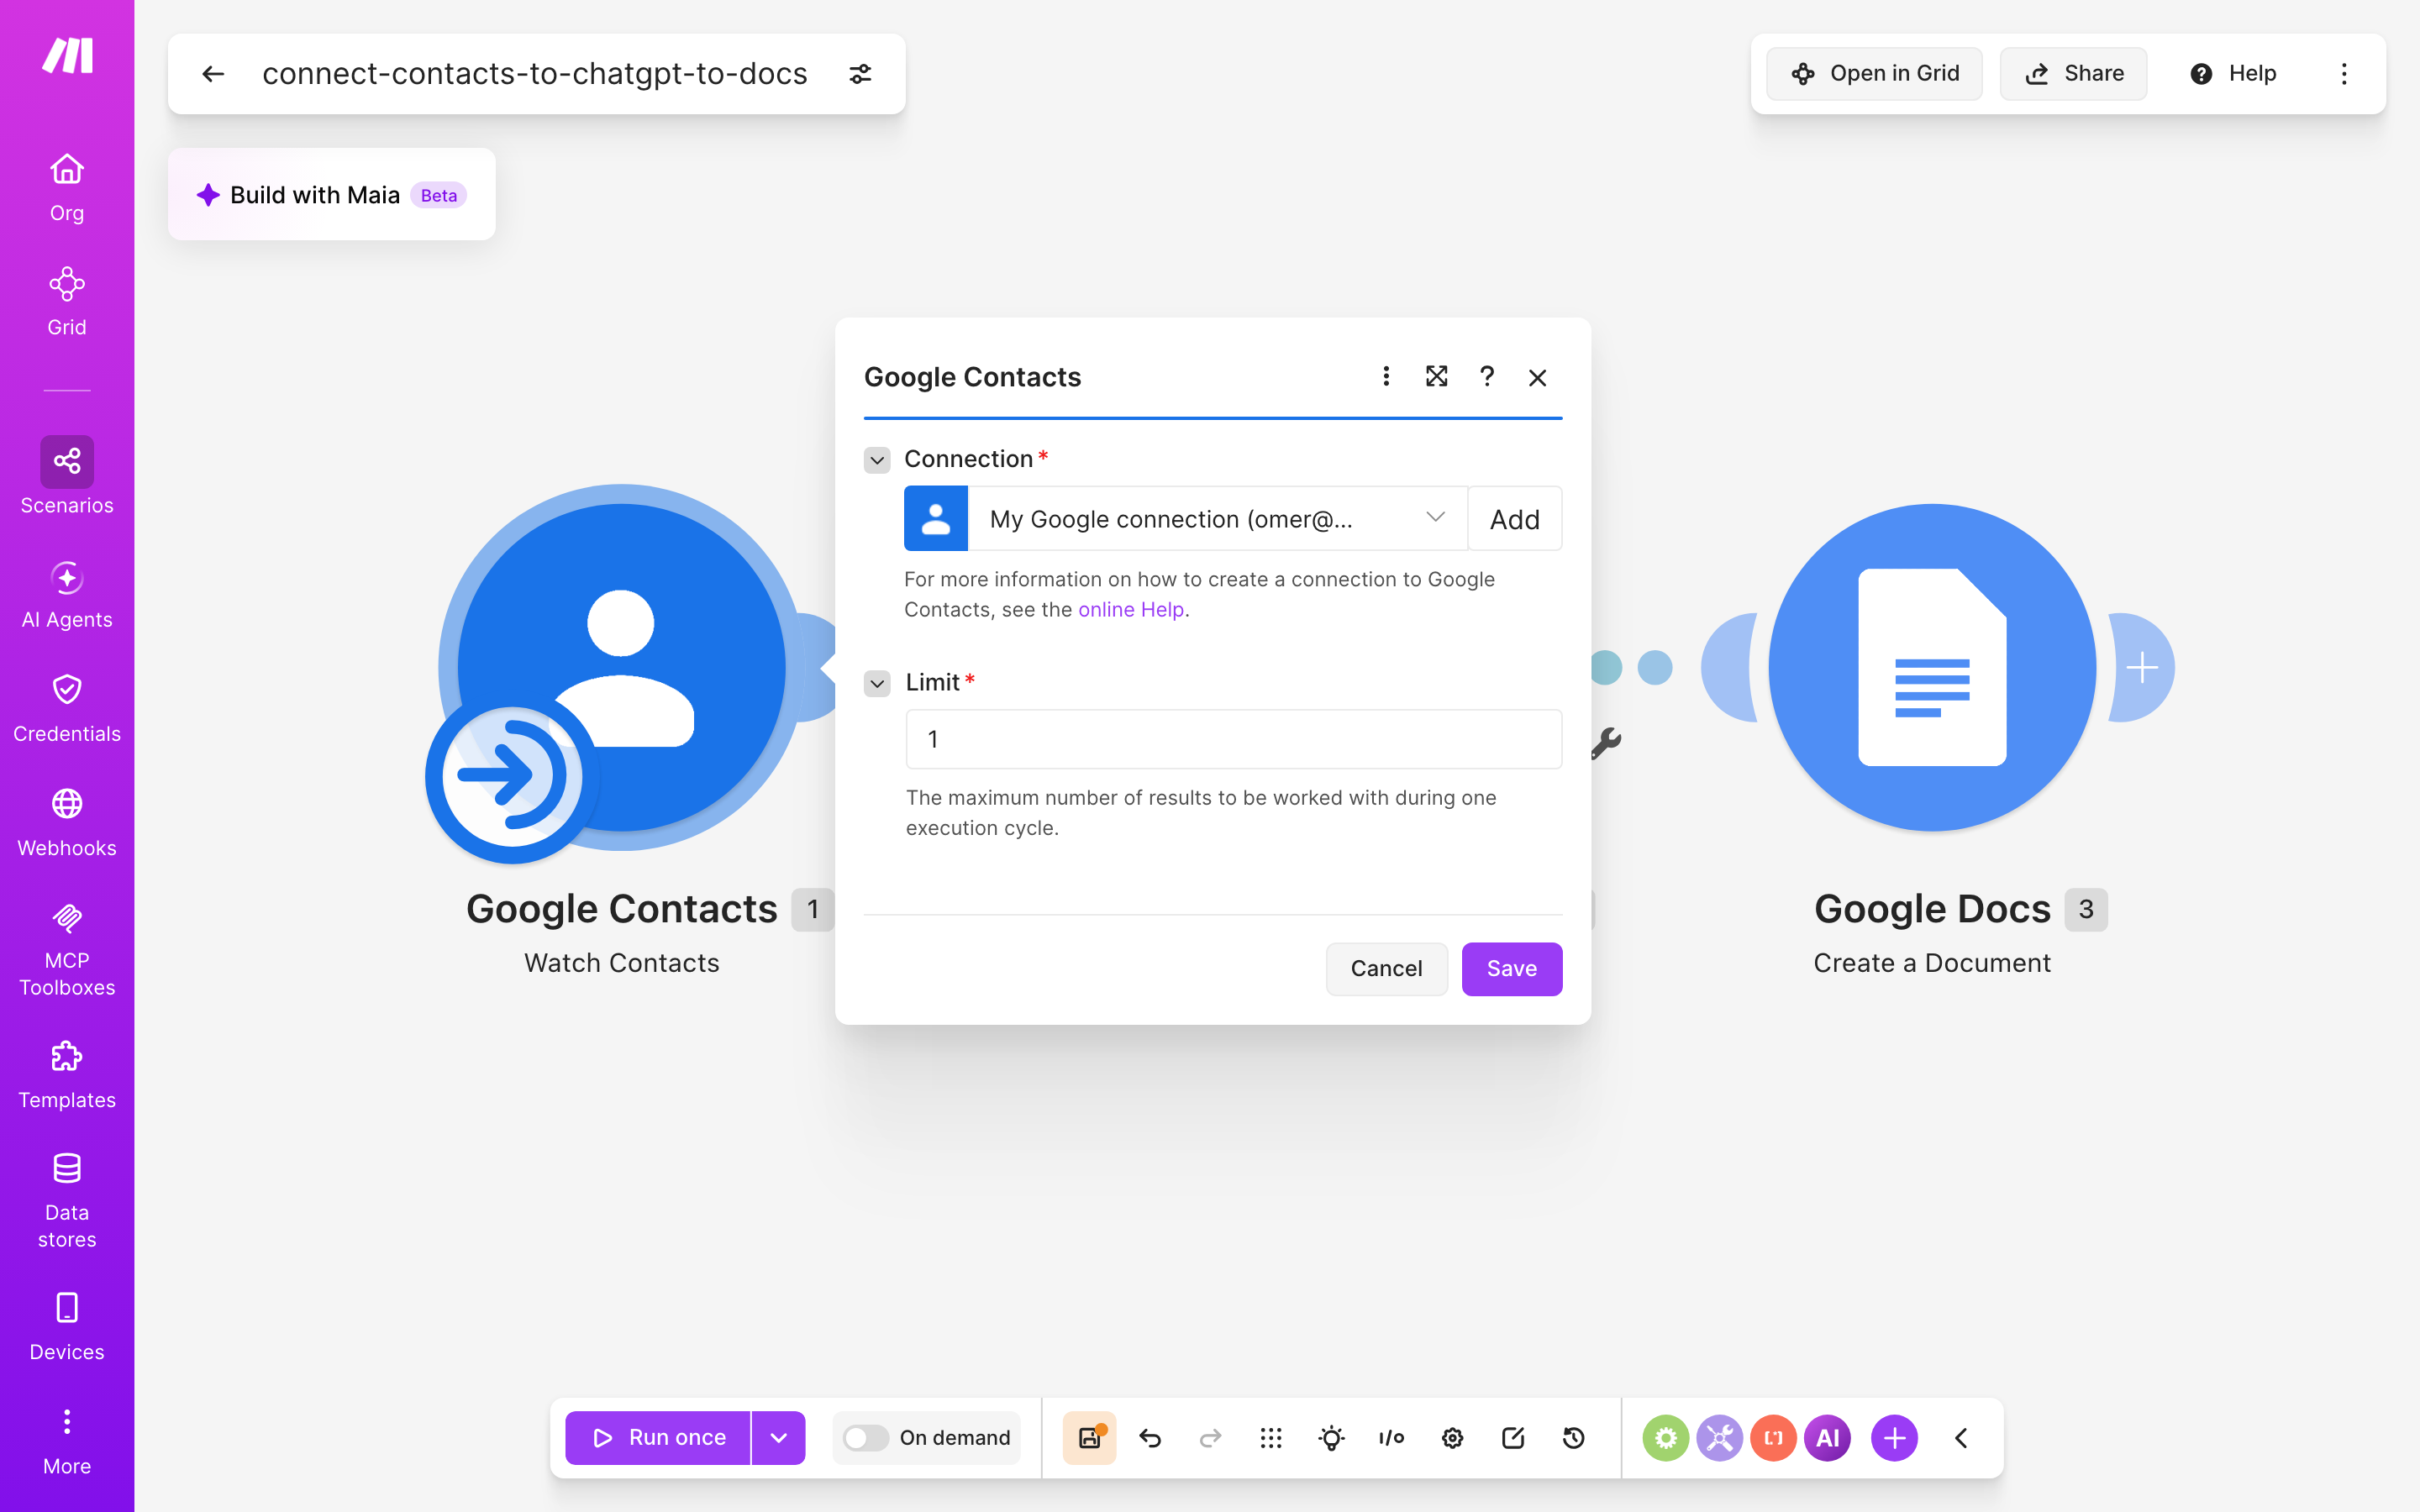
Task: Open MCP Toolboxes section
Action: [67, 948]
